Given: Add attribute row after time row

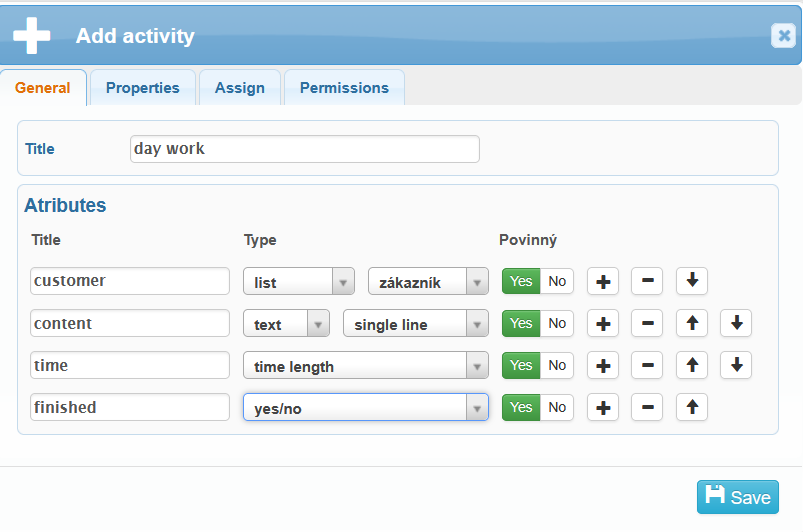Looking at the screenshot, I should tap(602, 366).
